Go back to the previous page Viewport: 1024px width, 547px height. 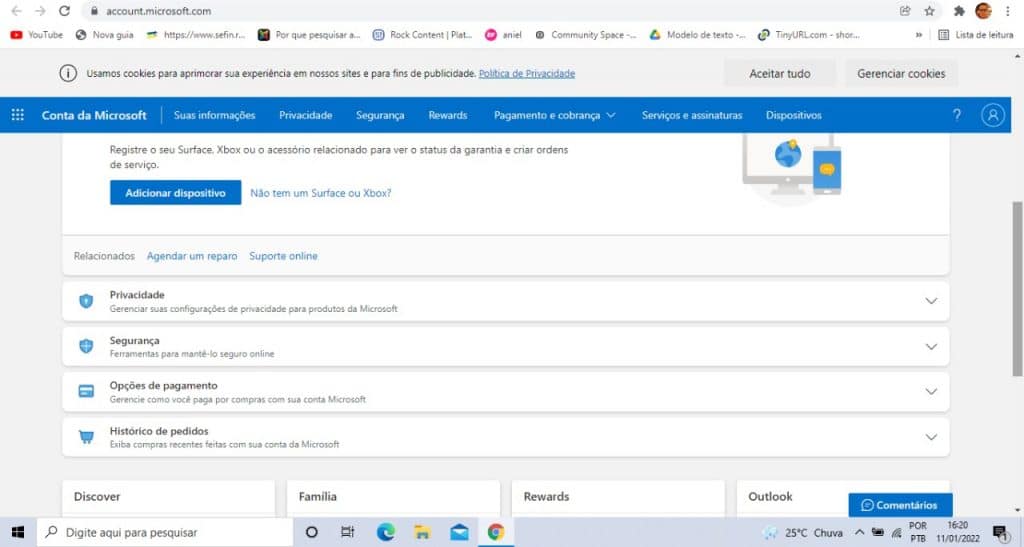pos(16,10)
